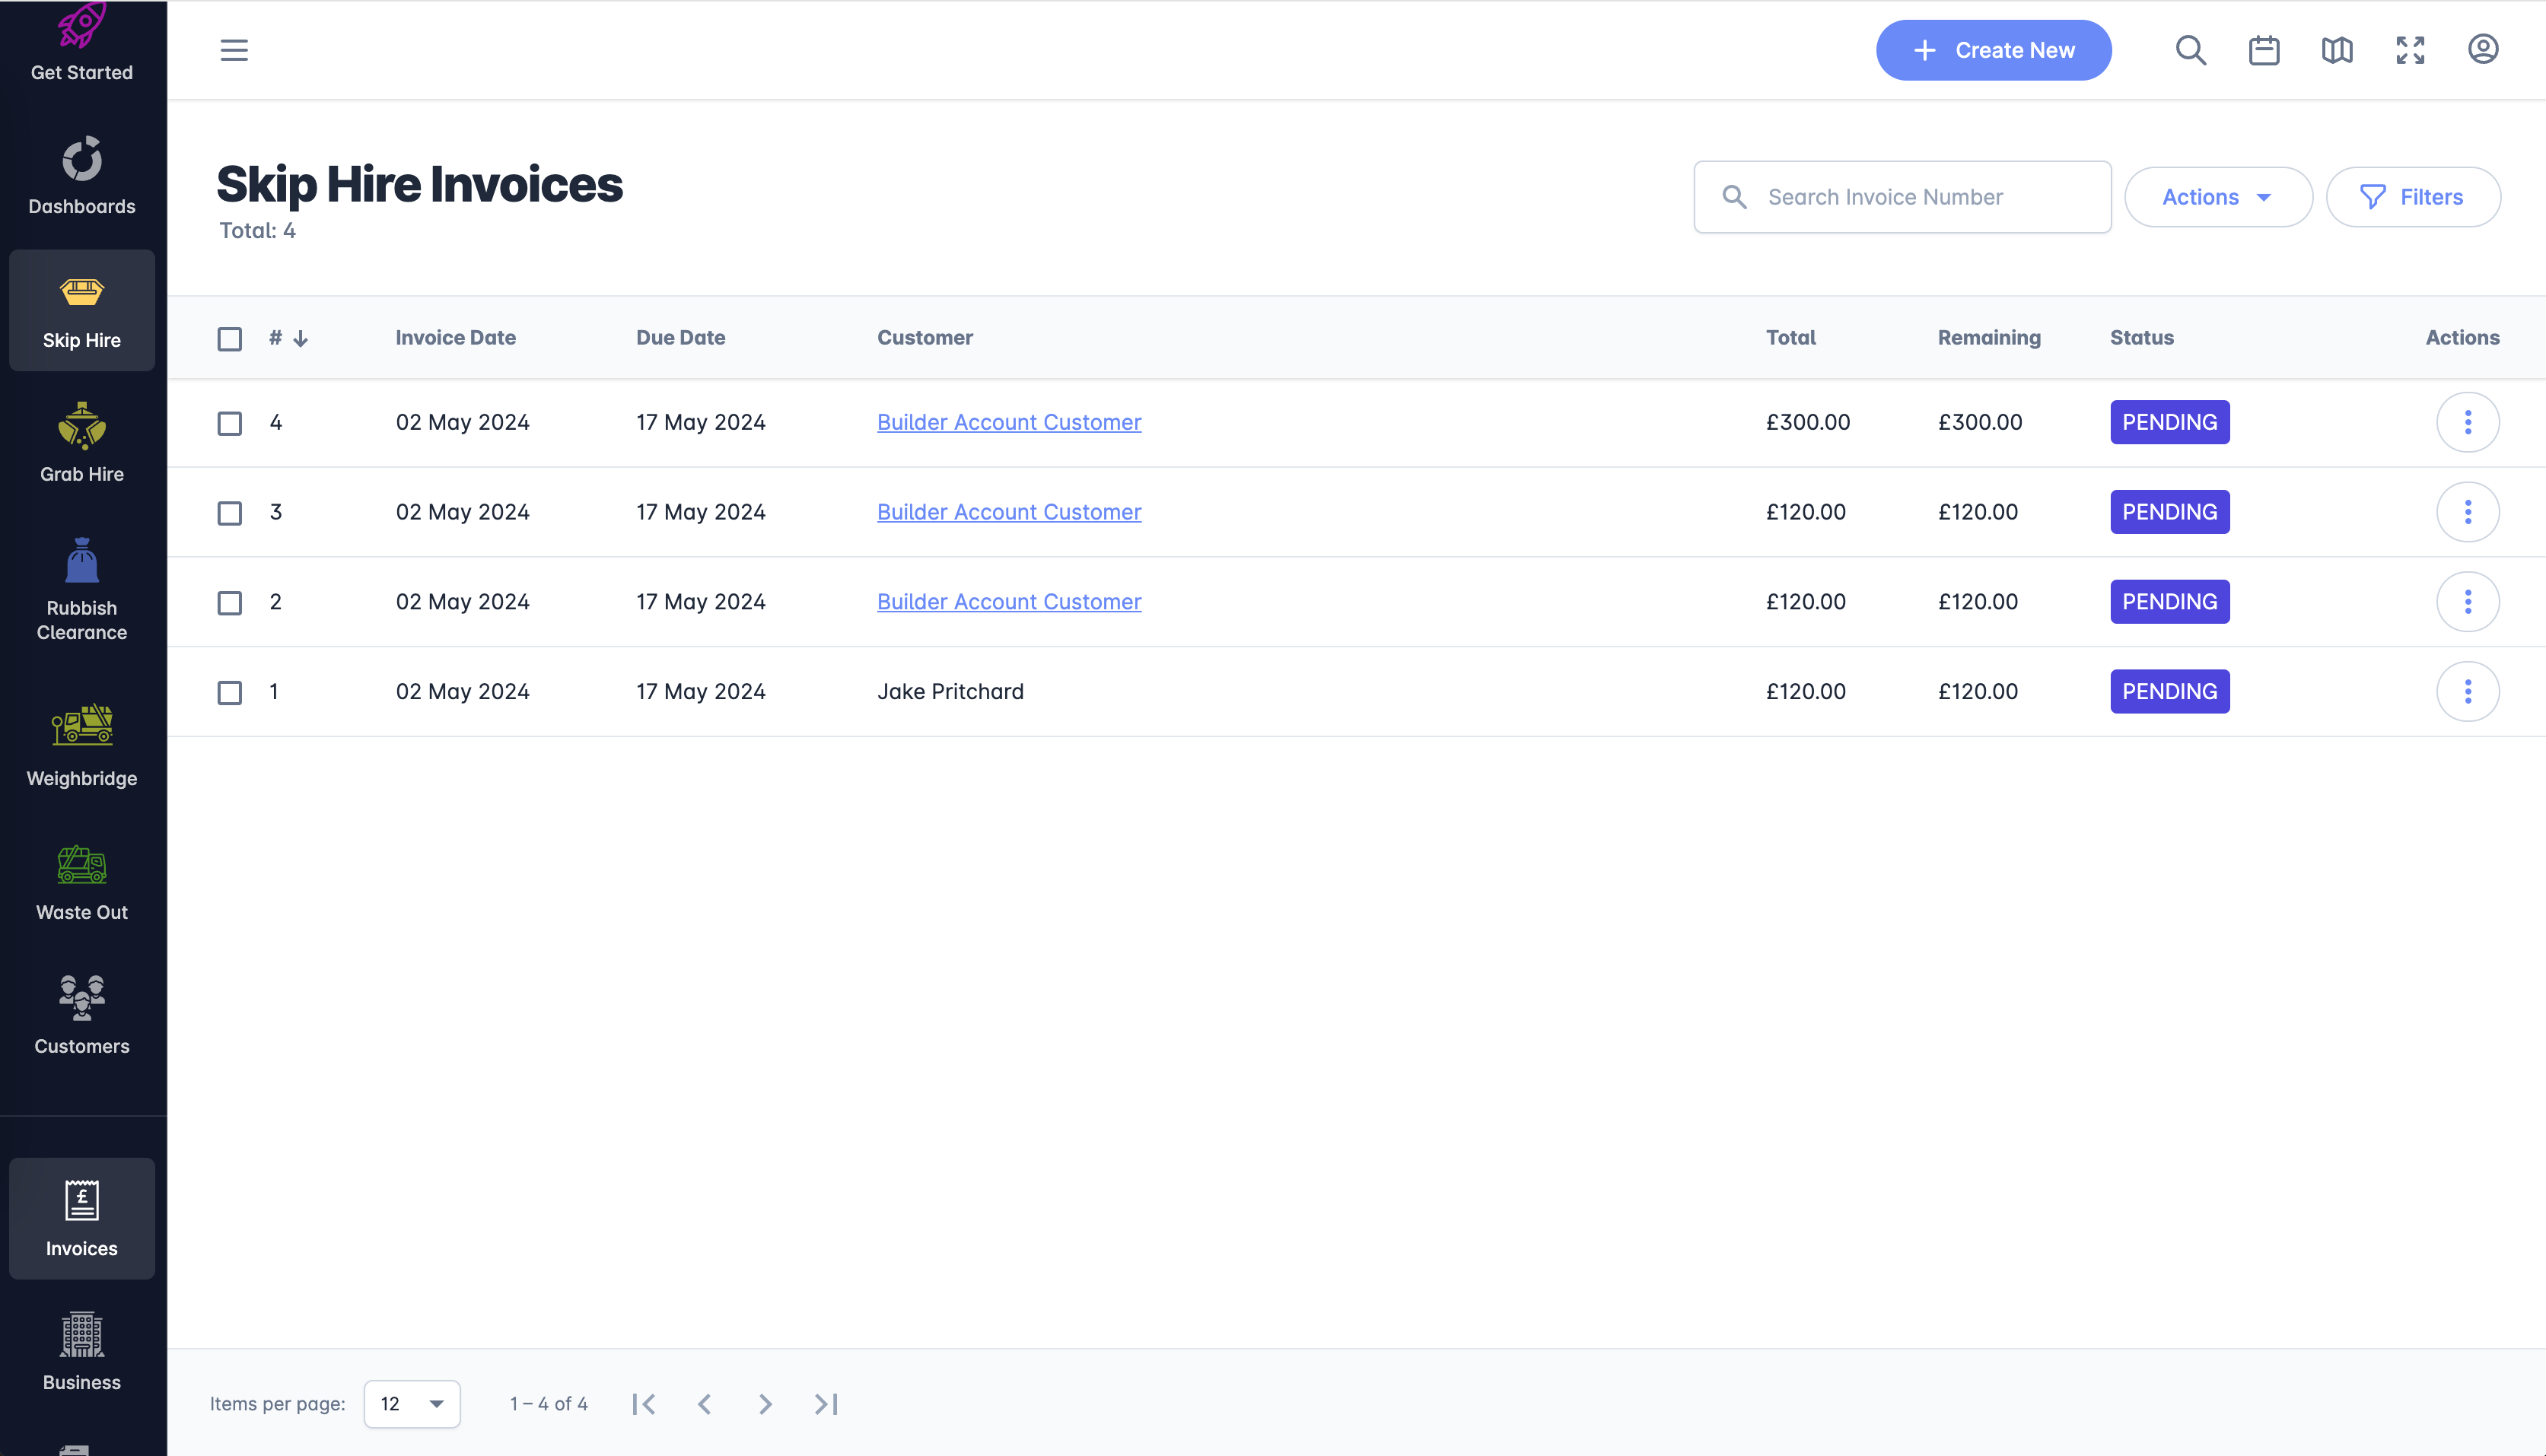Click the map icon in header

[x=2336, y=50]
